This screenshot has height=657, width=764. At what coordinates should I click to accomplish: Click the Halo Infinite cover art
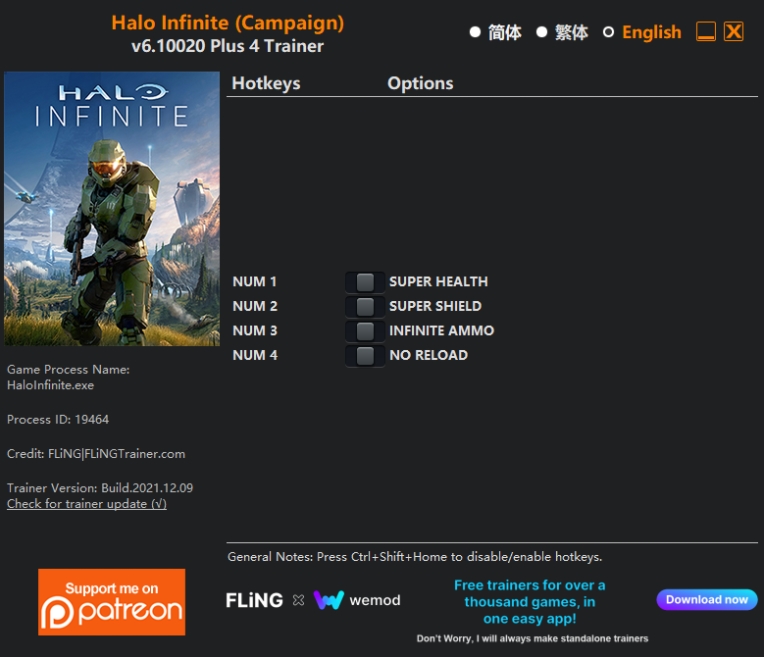(x=112, y=209)
